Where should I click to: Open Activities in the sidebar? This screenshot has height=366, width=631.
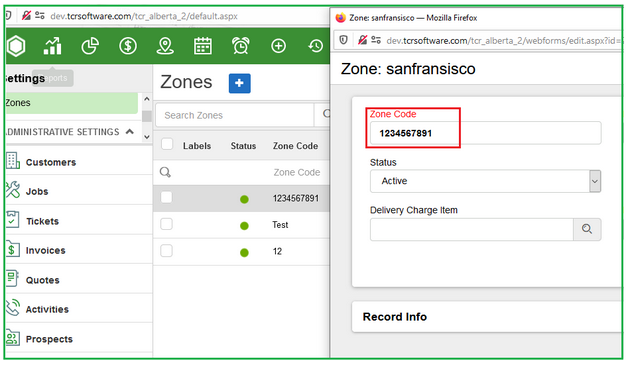click(47, 310)
